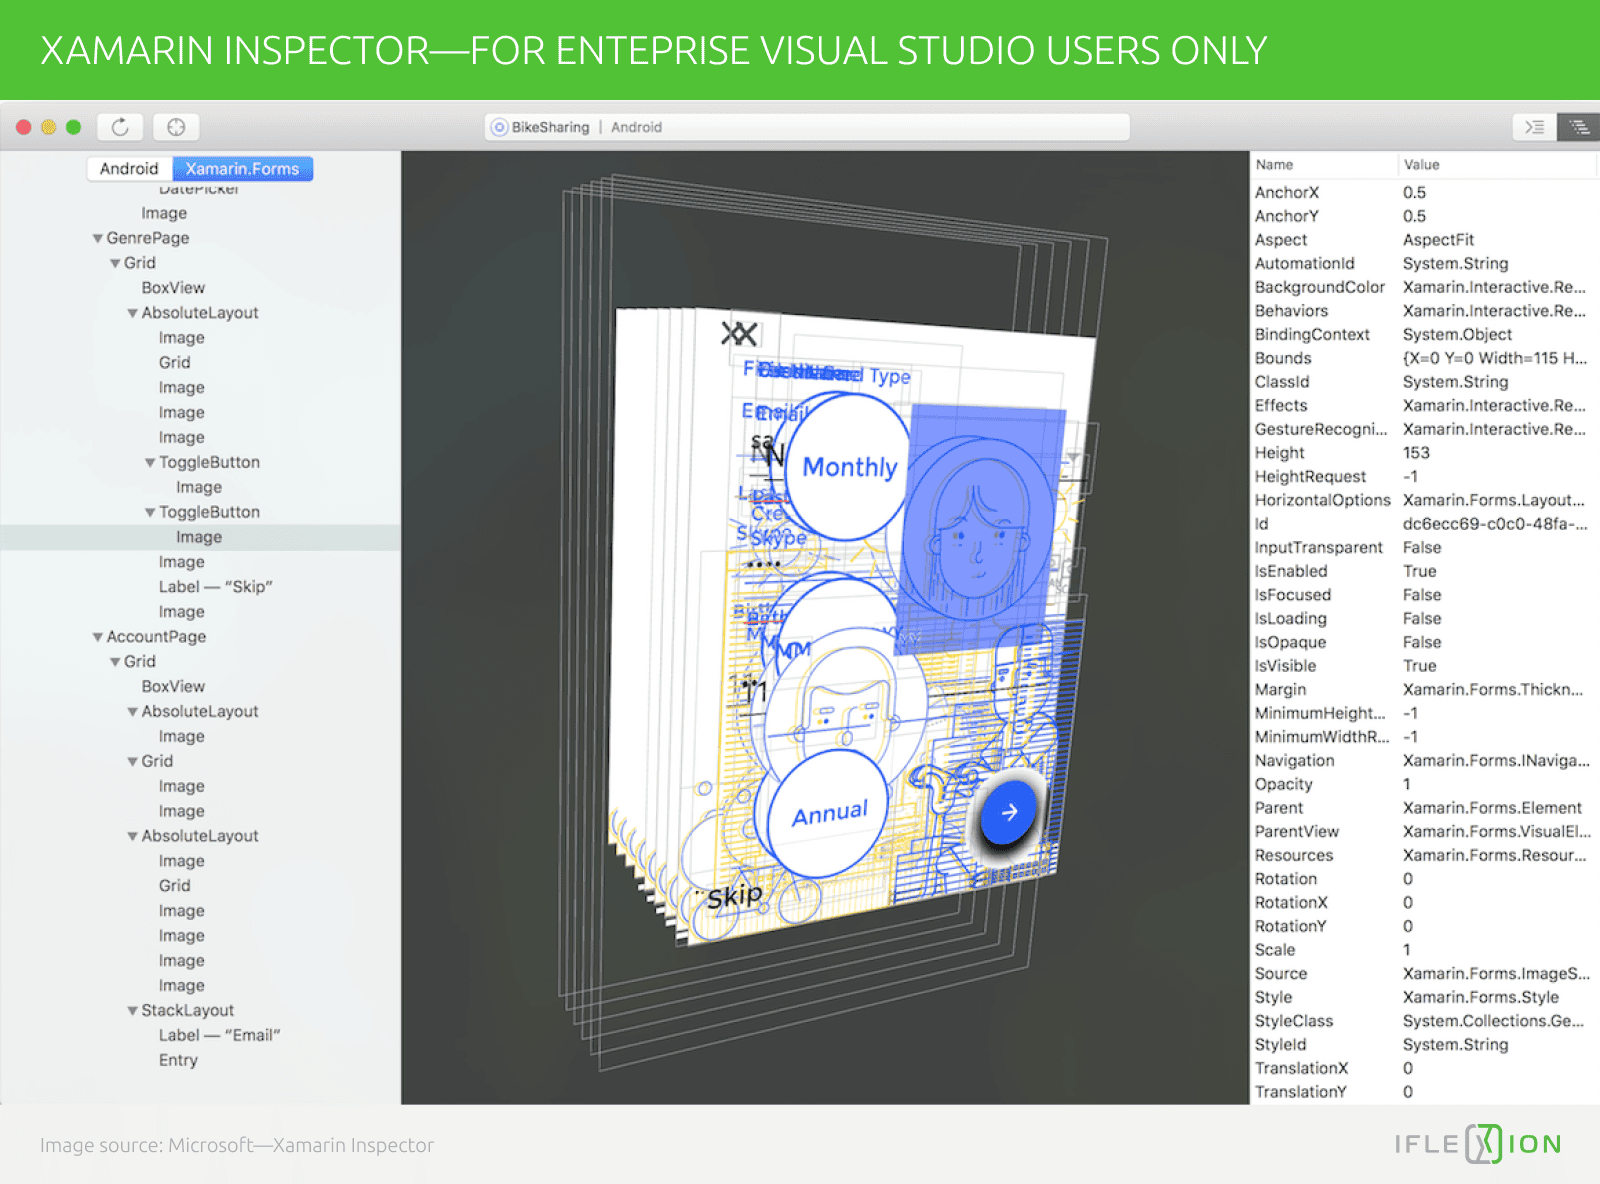The image size is (1600, 1184).
Task: Select the Id property value
Action: tap(1494, 524)
